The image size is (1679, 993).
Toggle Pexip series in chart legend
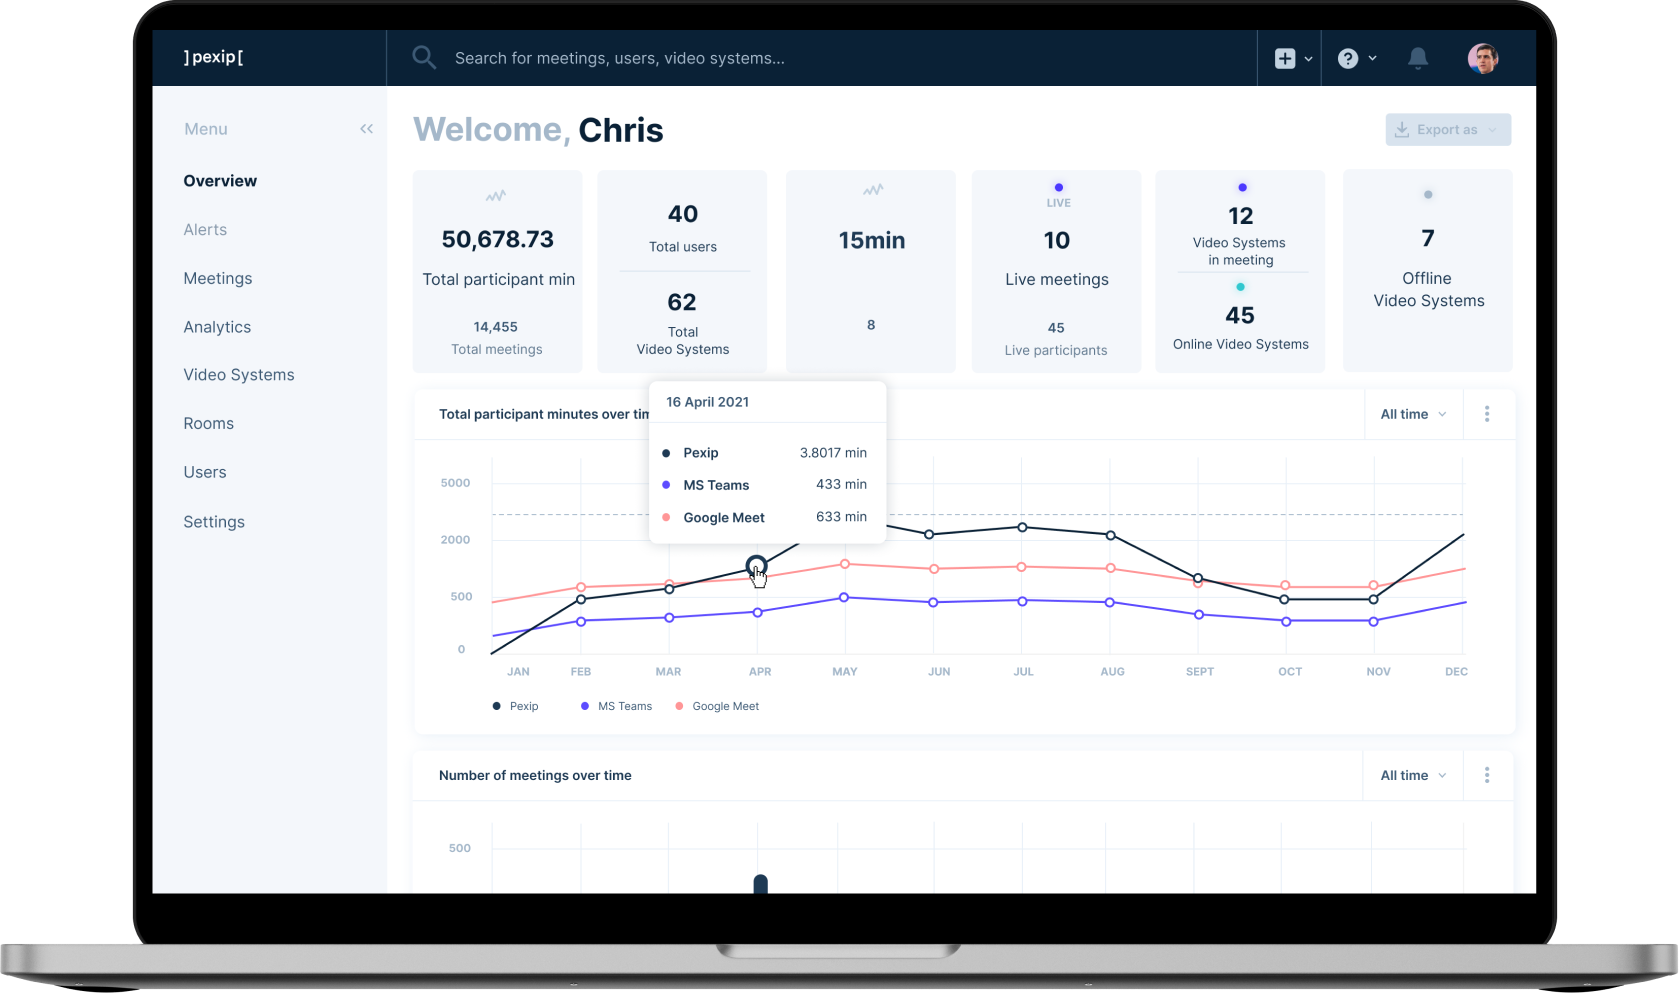(x=516, y=706)
